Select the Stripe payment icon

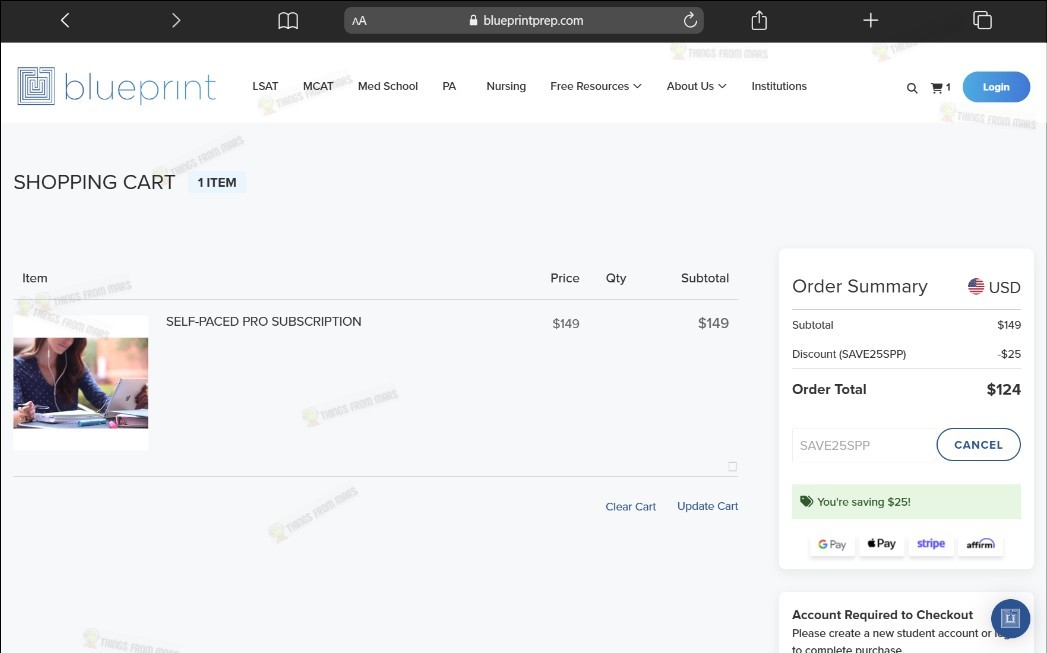pos(931,544)
